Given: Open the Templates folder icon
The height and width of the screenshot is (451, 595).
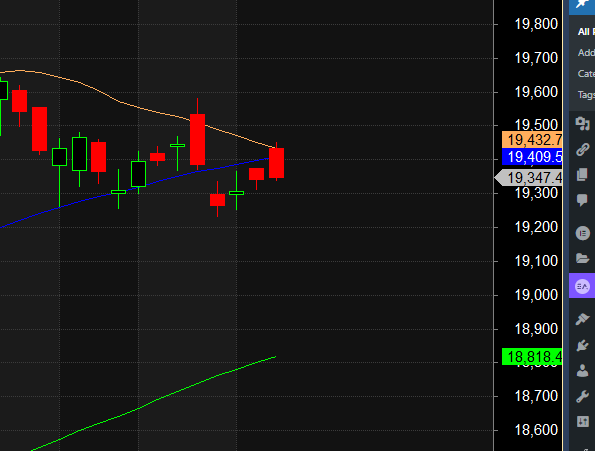Looking at the screenshot, I should click(582, 259).
